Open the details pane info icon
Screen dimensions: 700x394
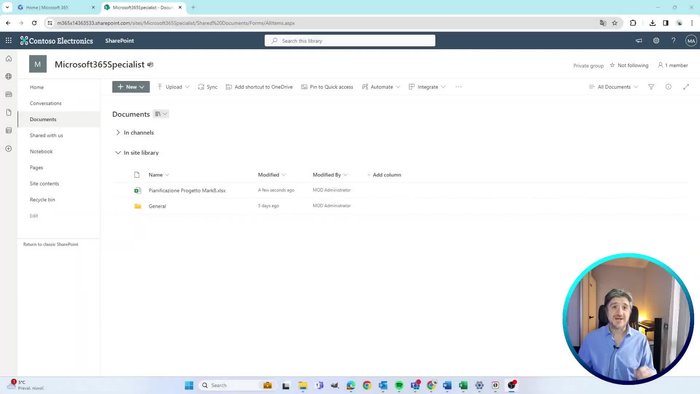(668, 87)
